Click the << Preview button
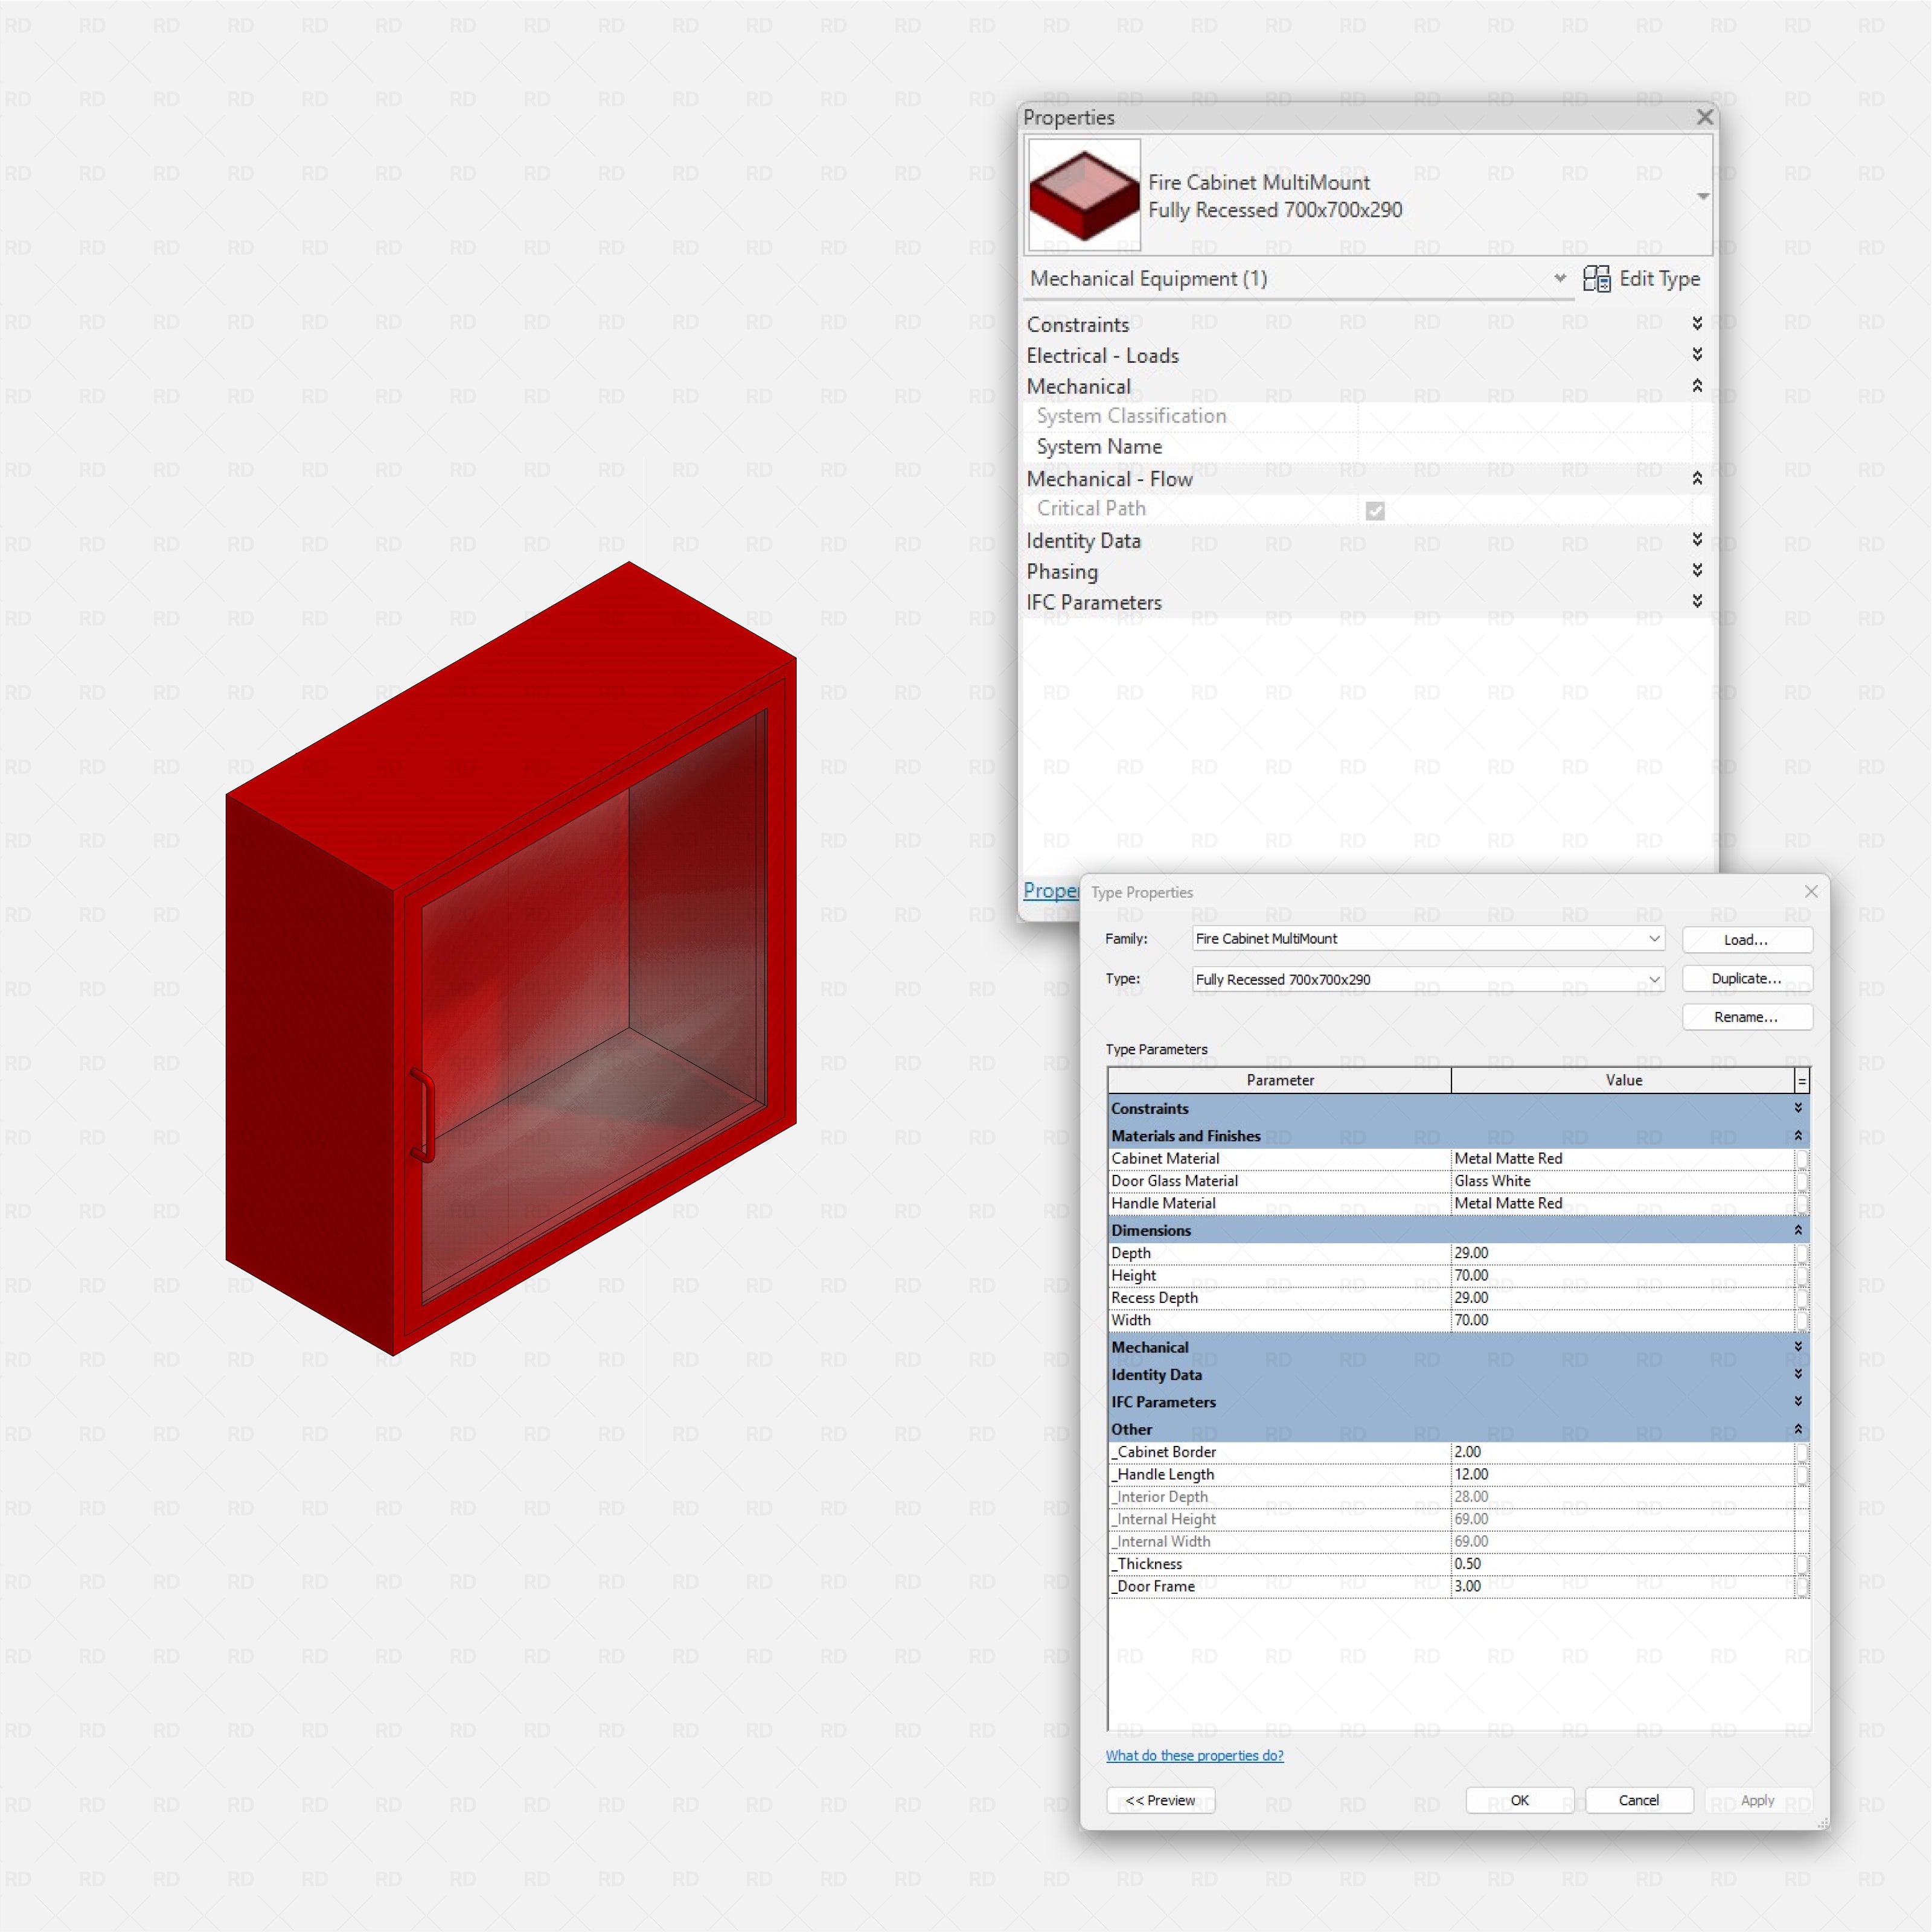The image size is (1932, 1932). click(1160, 1800)
